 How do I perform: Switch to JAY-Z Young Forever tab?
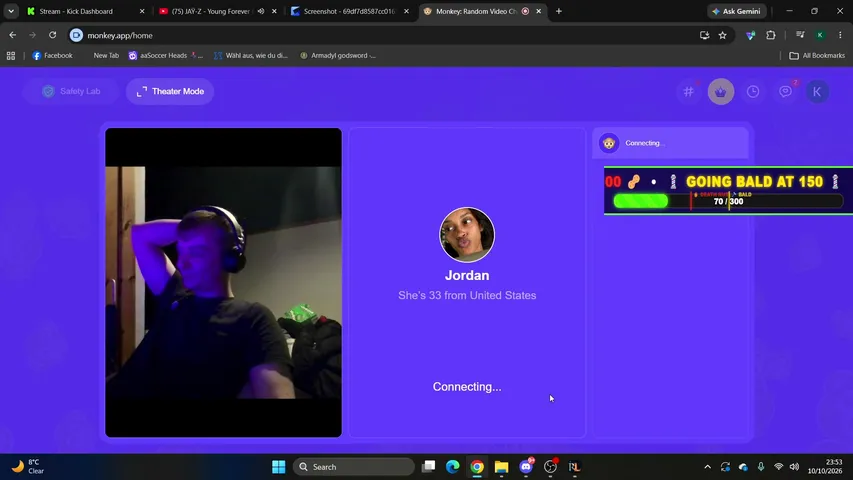coord(209,11)
